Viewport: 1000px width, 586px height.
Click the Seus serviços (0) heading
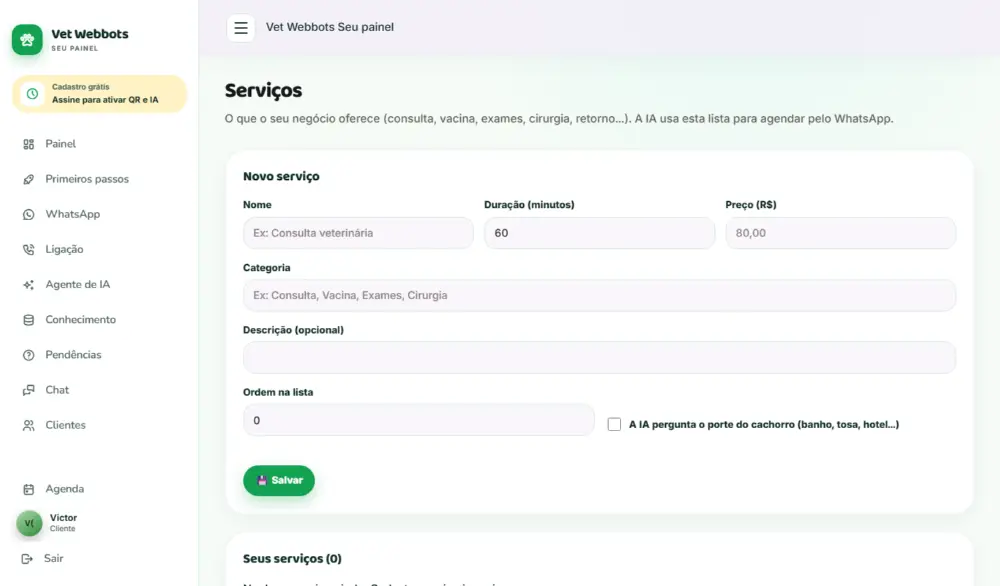pos(292,559)
